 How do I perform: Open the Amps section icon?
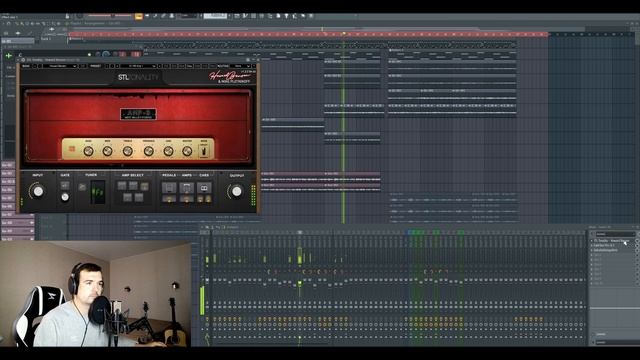point(187,187)
